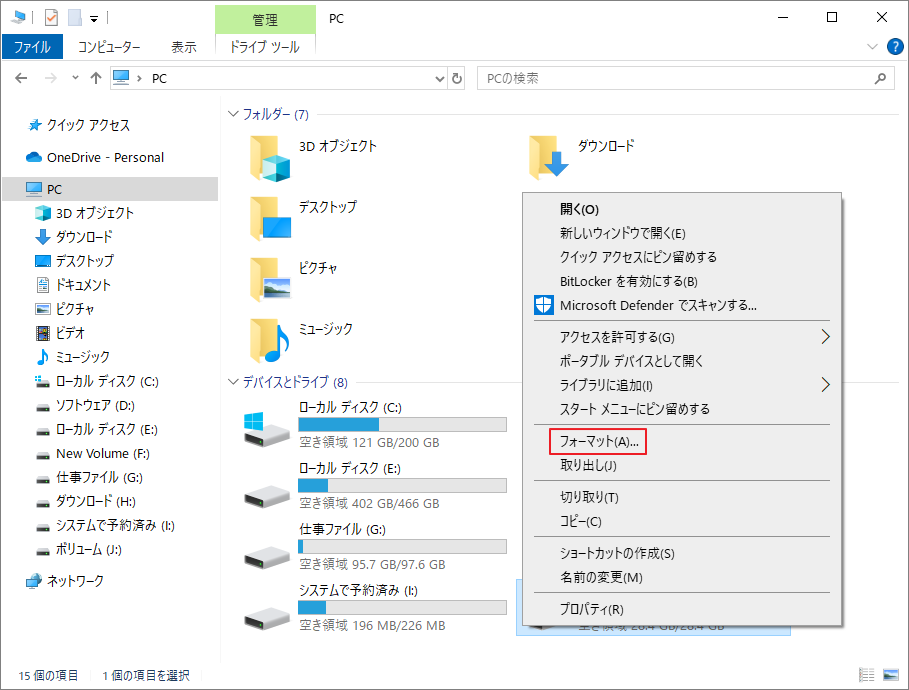Select ドキュメント in navigation pane

click(83, 285)
